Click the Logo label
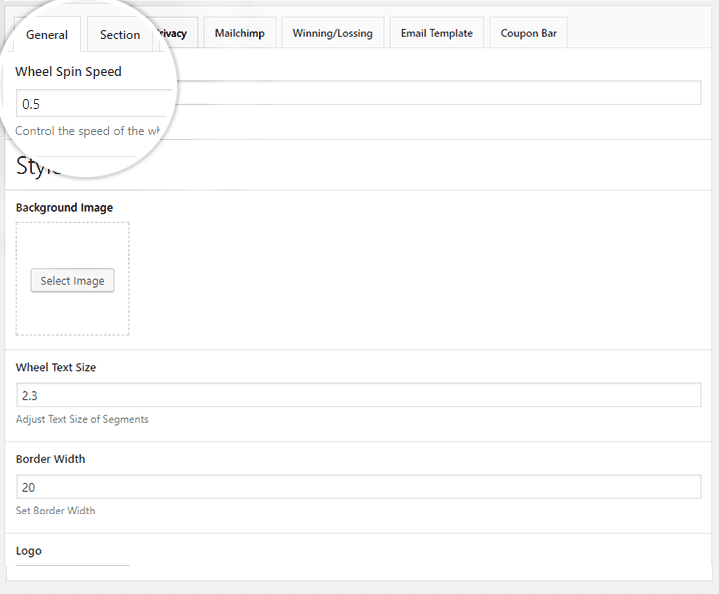Screen dimensions: 719x594 29,551
